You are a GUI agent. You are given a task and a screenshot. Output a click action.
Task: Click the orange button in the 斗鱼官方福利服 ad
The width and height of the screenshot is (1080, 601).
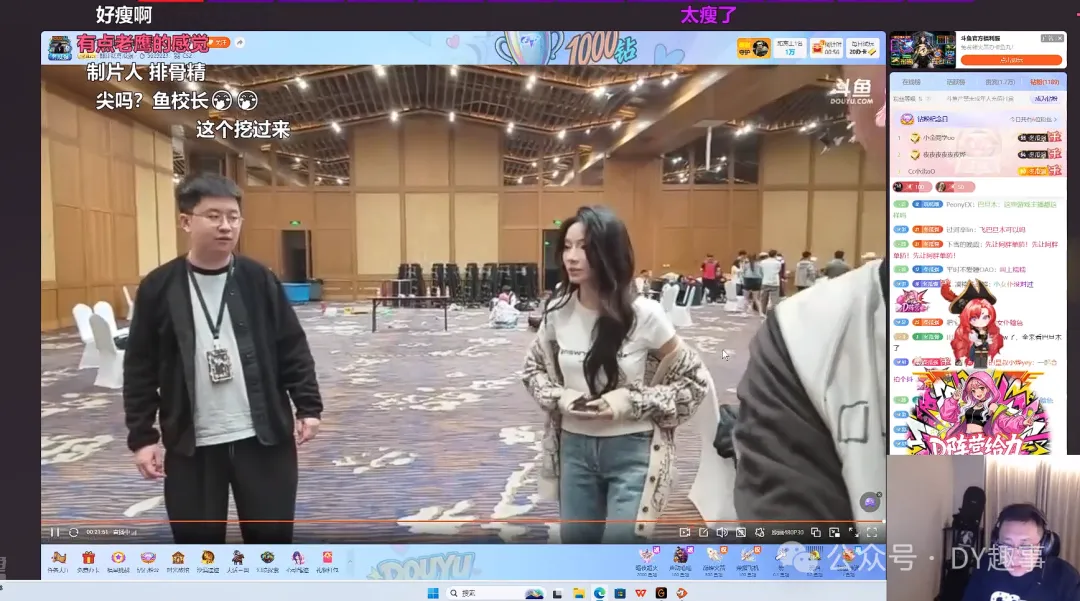click(x=1011, y=60)
